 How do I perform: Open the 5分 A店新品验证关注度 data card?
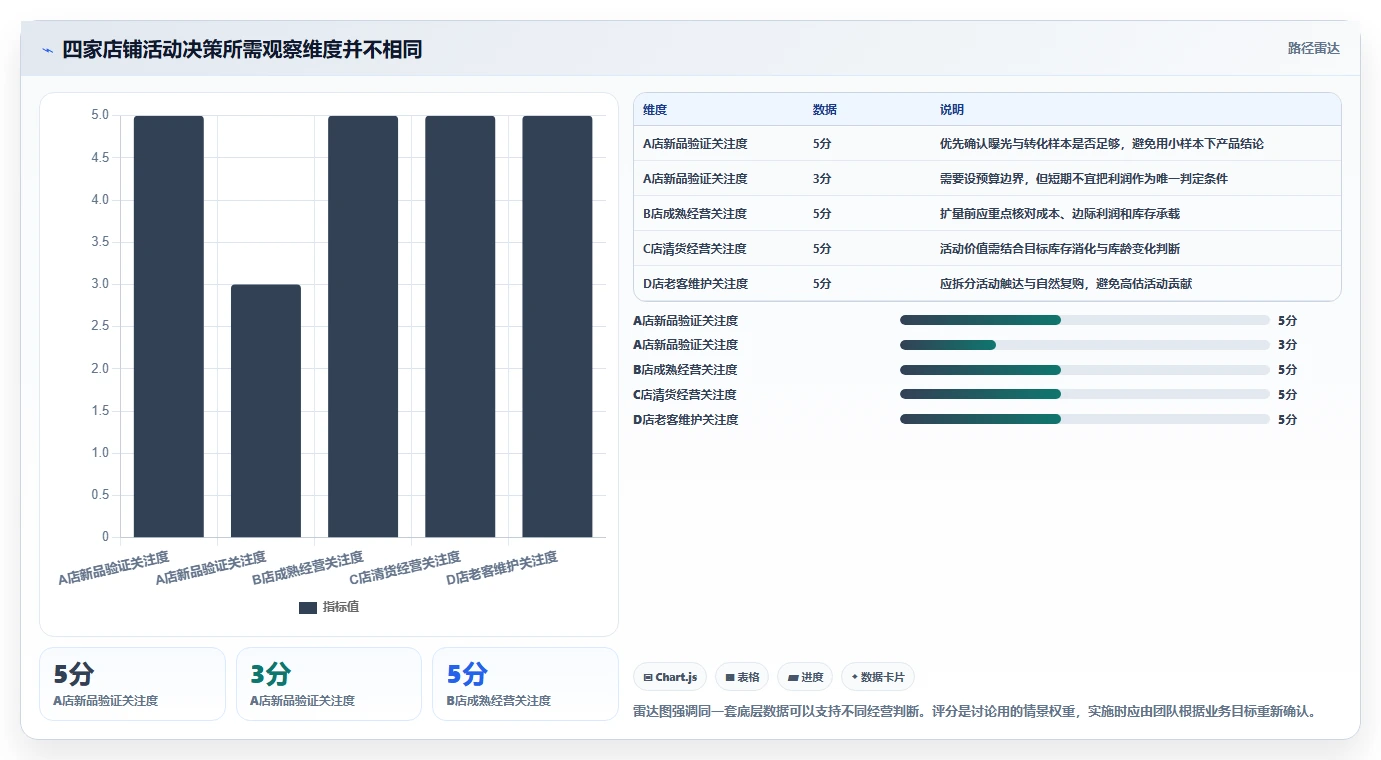click(x=132, y=684)
